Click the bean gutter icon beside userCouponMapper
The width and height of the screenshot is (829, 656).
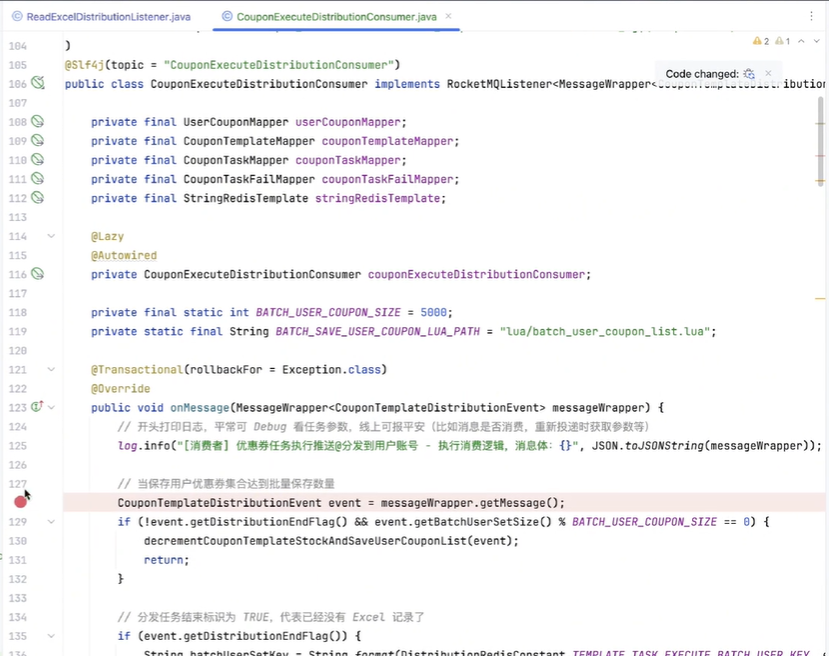click(x=38, y=122)
